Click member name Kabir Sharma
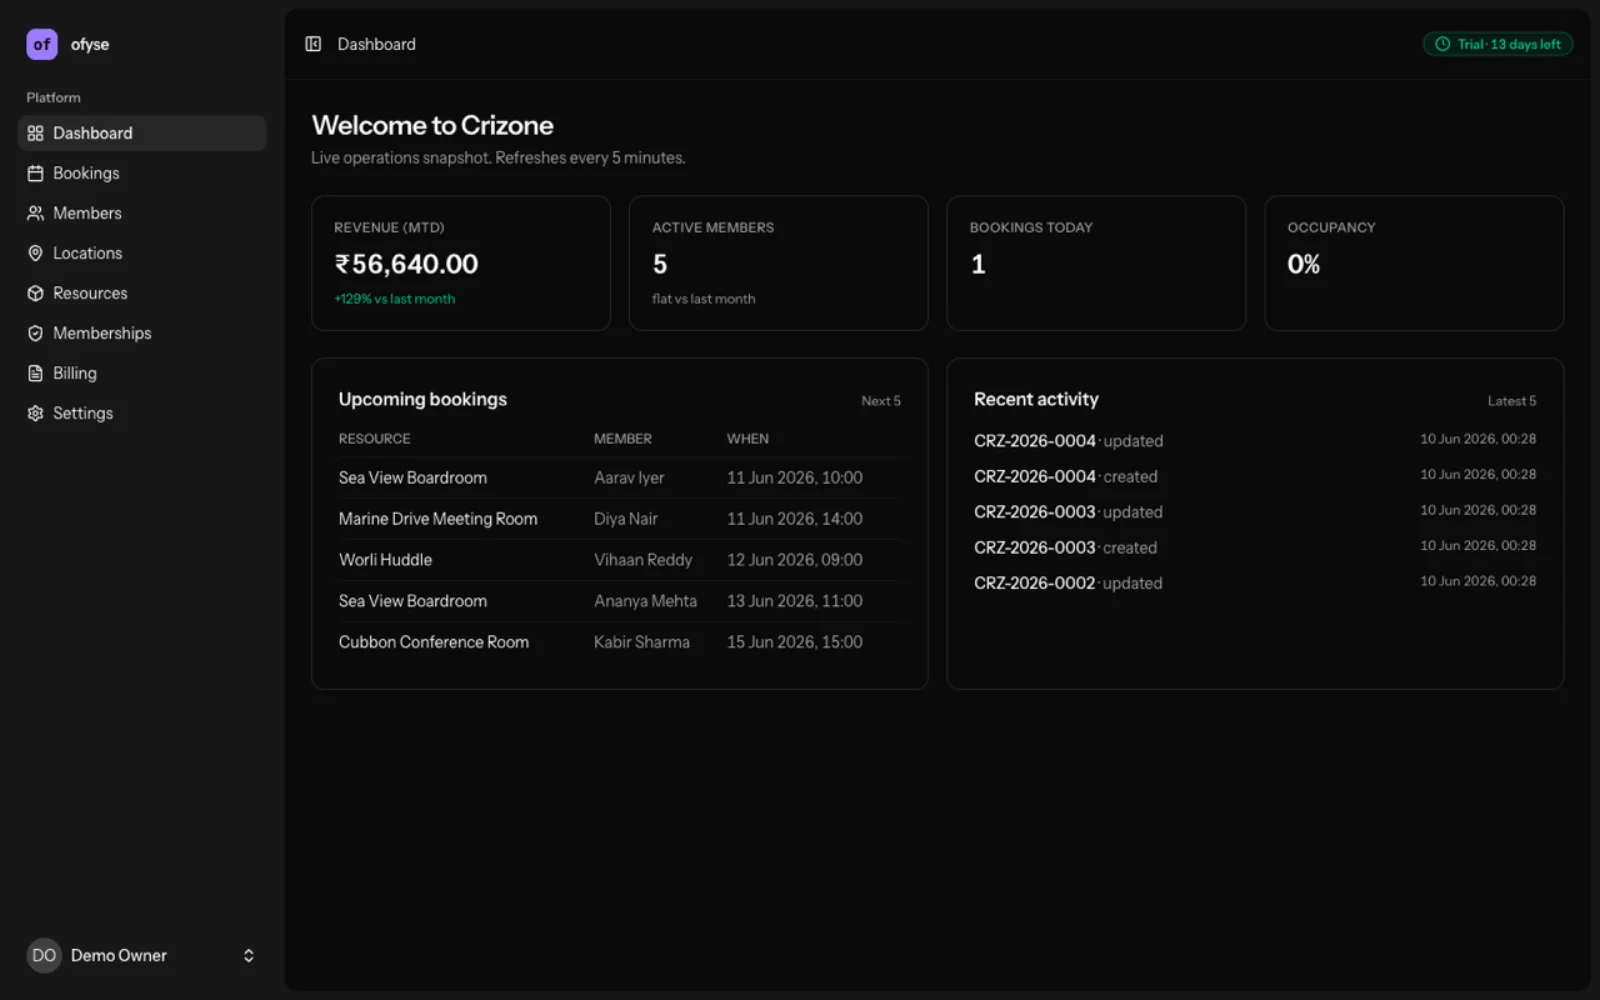Viewport: 1600px width, 1000px height. 642,642
